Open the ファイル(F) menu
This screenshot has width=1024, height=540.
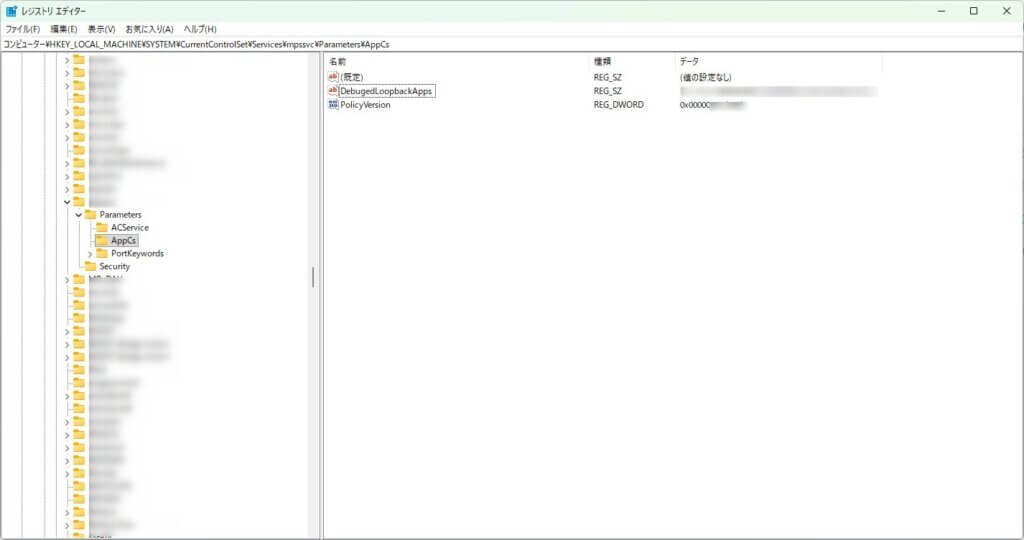pos(22,29)
